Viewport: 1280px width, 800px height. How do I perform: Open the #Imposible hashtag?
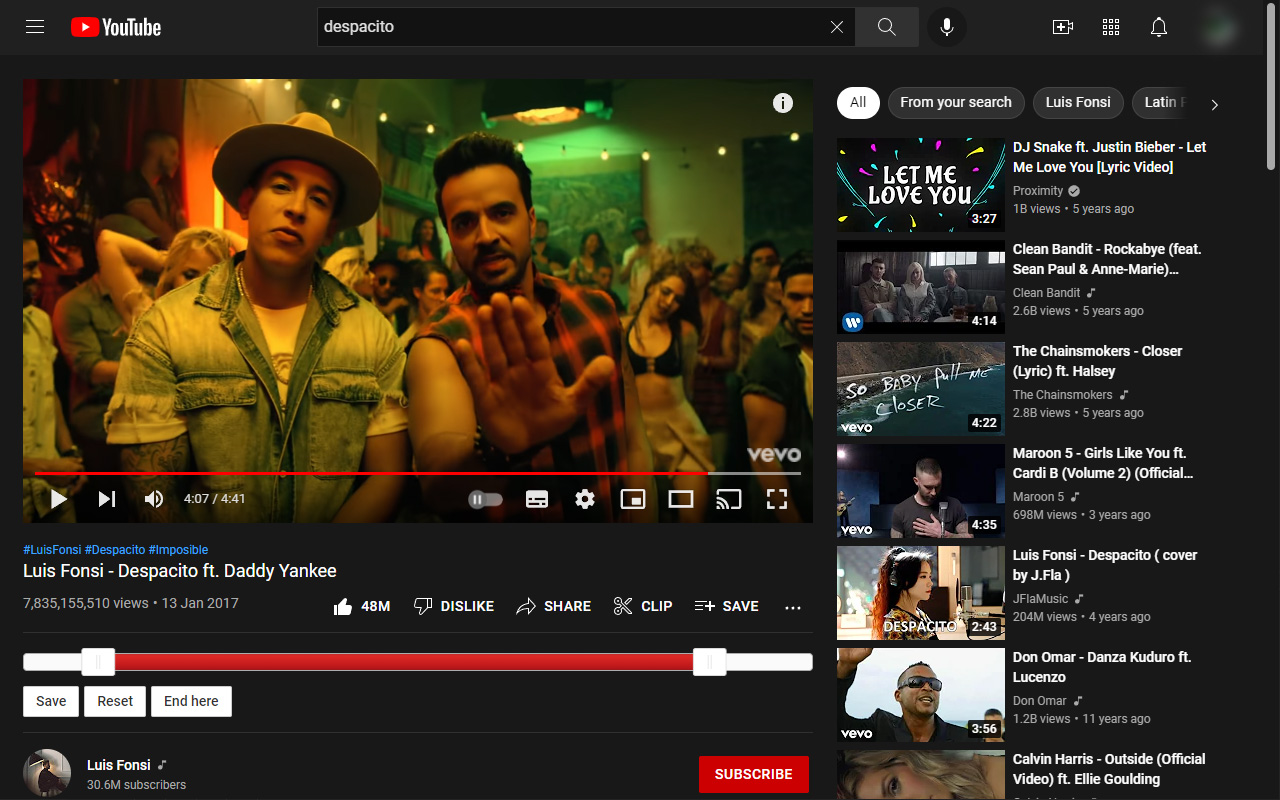click(x=178, y=550)
